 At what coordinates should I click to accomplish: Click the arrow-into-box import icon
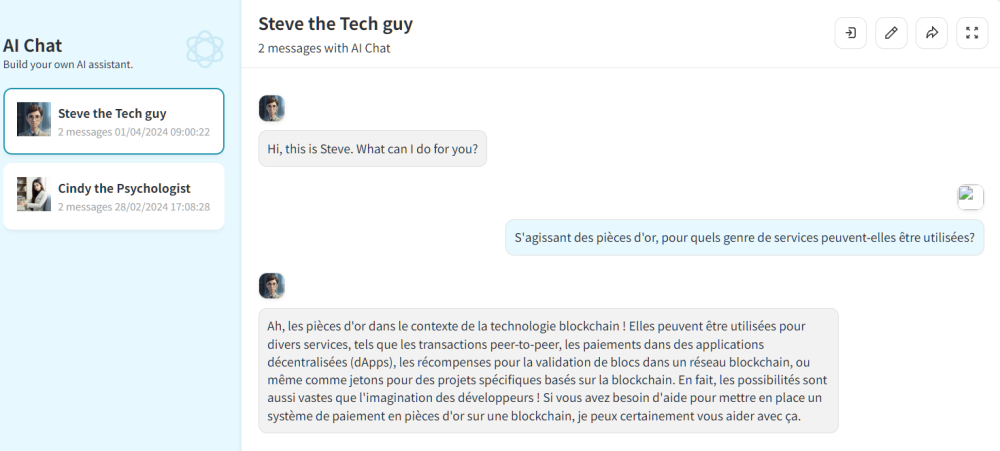[x=850, y=33]
